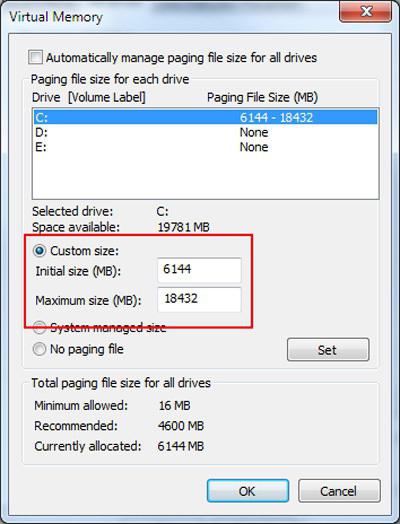
Task: Choose the No paging file radio button
Action: (x=39, y=349)
